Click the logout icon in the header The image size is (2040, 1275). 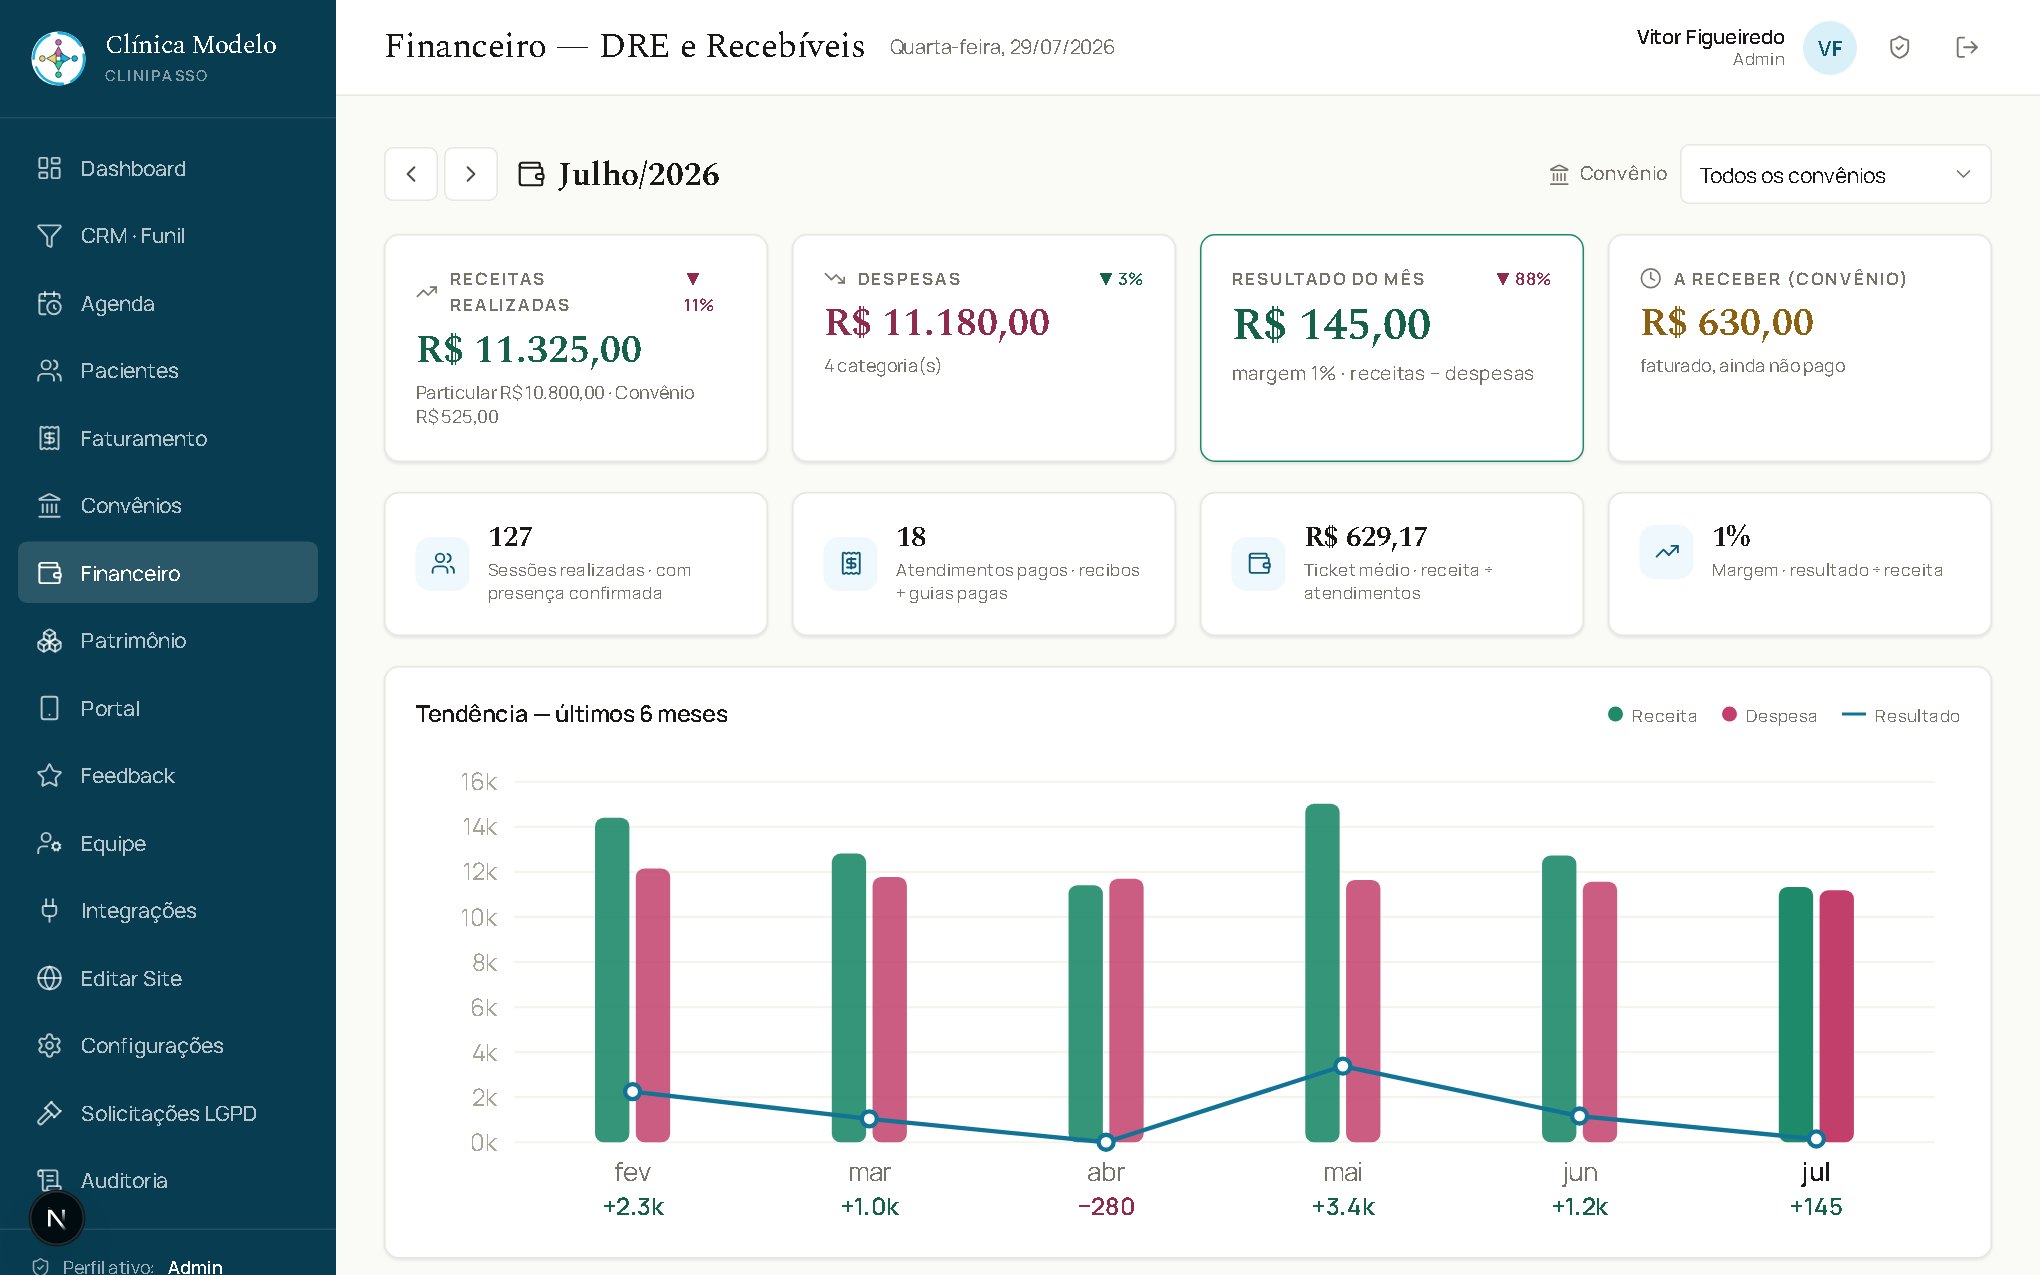point(1966,47)
